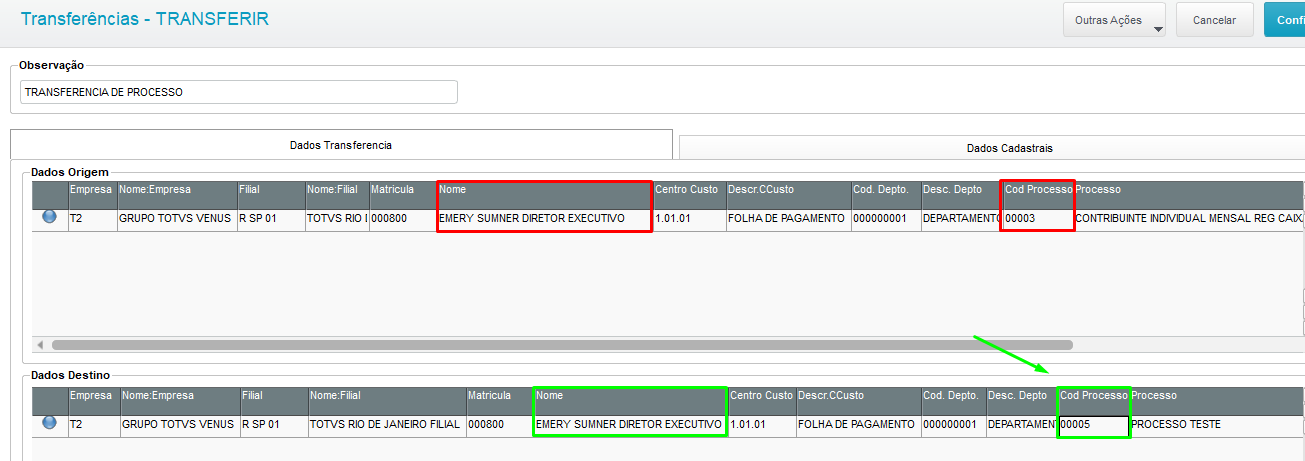Switch to the Dados Cadastrais tab
Viewport: 1305px width, 461px height.
[x=992, y=147]
